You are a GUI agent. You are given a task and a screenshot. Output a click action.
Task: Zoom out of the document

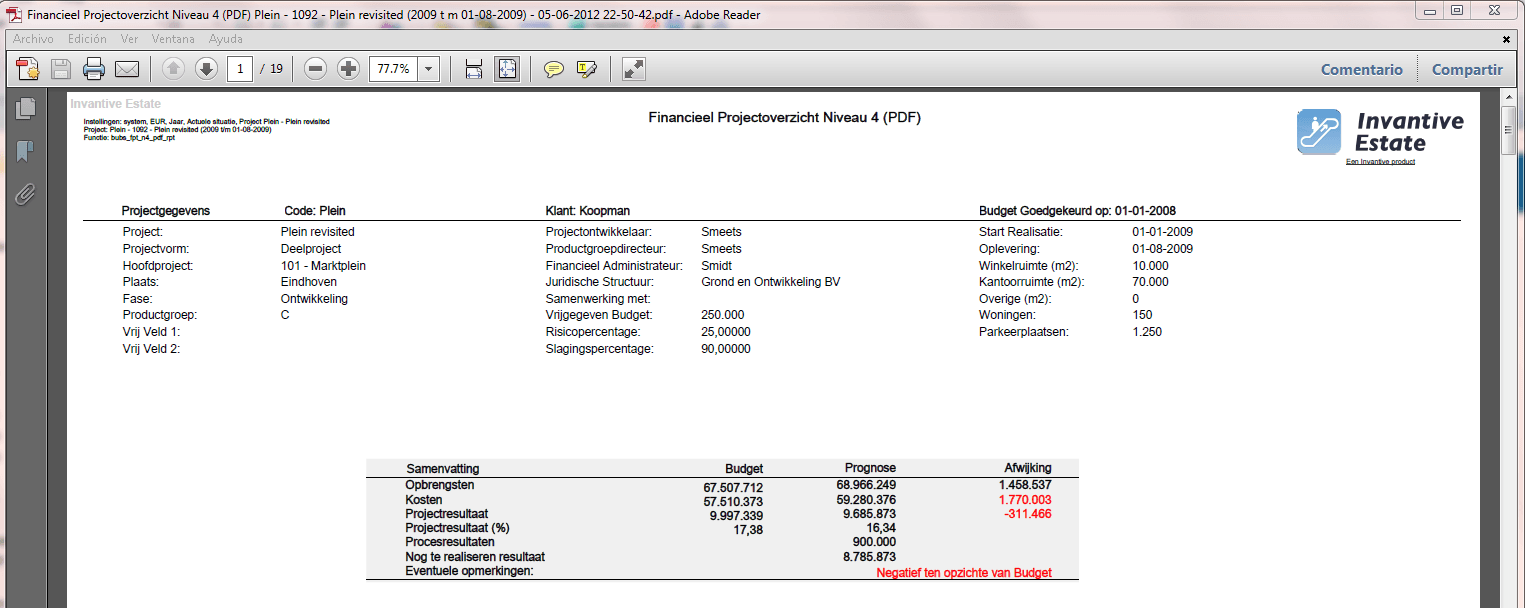click(315, 68)
